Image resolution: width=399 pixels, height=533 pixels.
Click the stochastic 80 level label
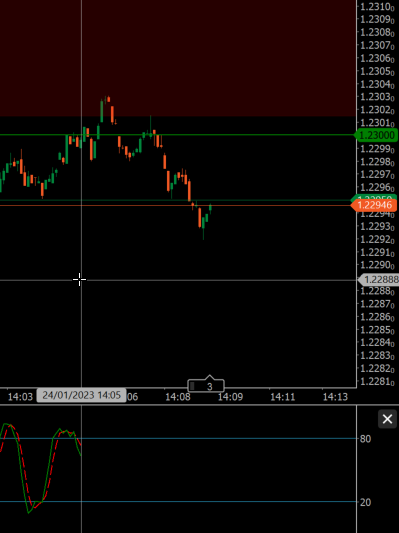pos(365,439)
